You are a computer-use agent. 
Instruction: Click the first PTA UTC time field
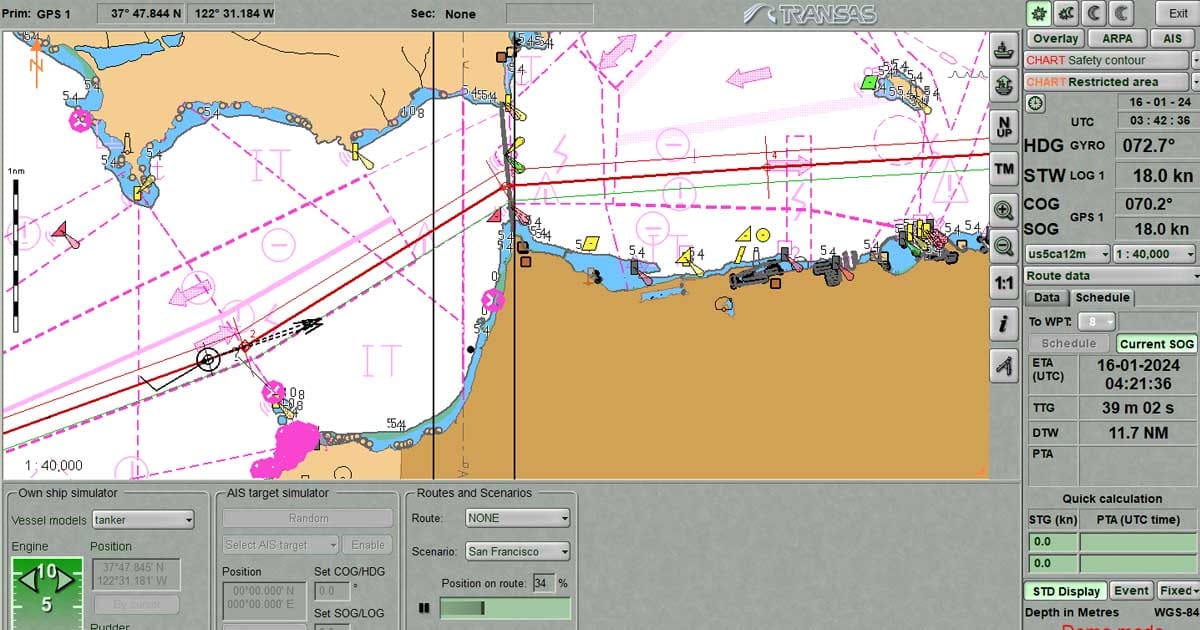tap(1138, 542)
